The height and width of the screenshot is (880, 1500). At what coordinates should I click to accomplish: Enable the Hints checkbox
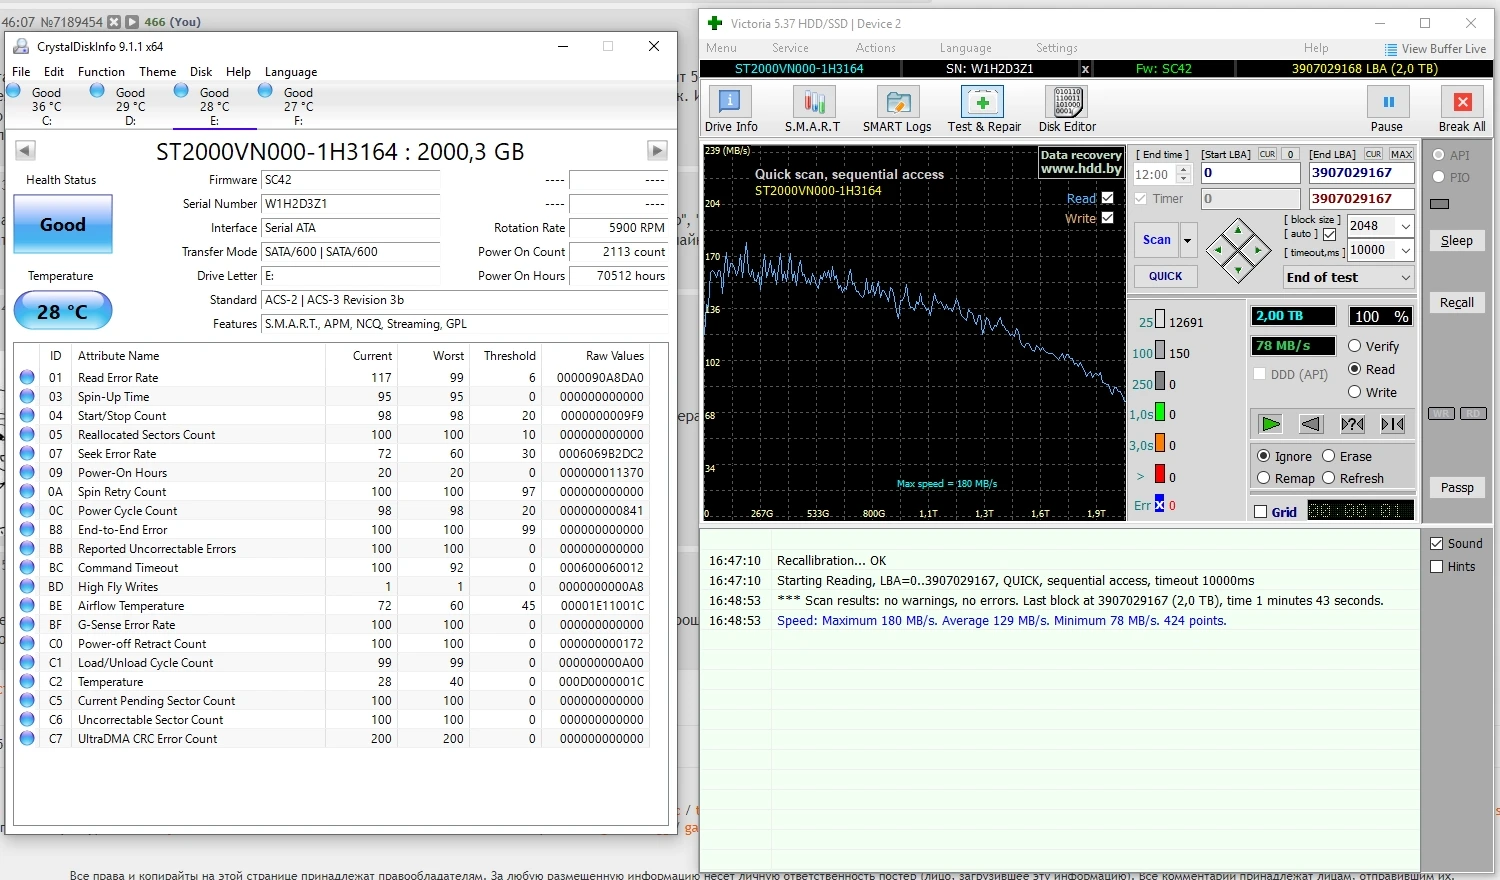[x=1437, y=566]
